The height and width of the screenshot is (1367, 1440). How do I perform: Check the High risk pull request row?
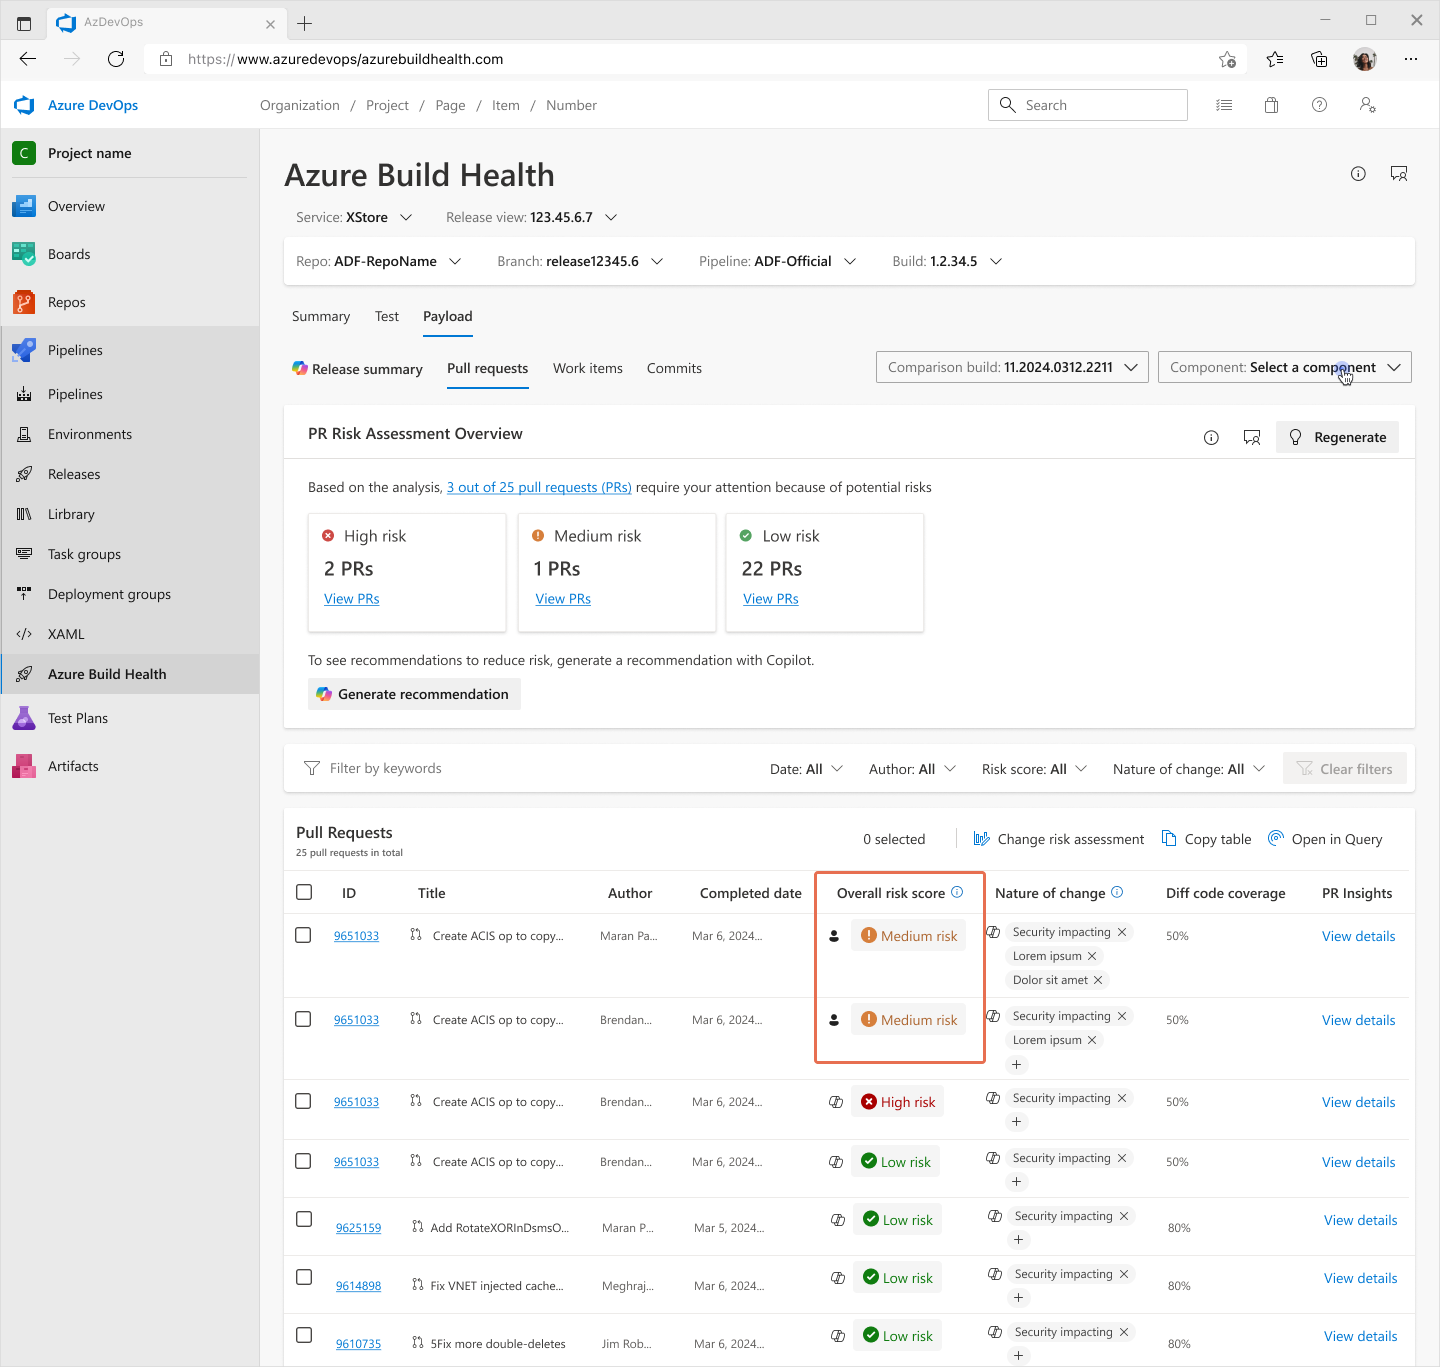click(x=303, y=1101)
